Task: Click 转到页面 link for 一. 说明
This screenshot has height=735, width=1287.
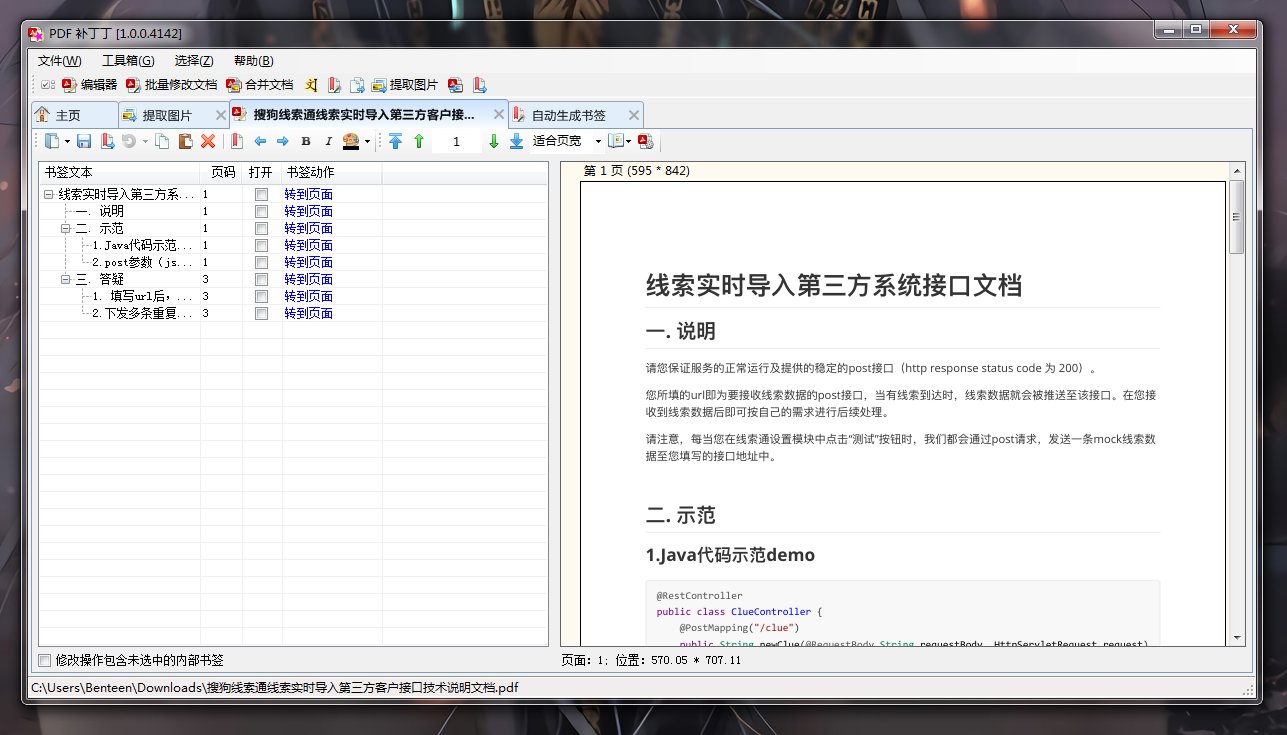Action: coord(308,211)
